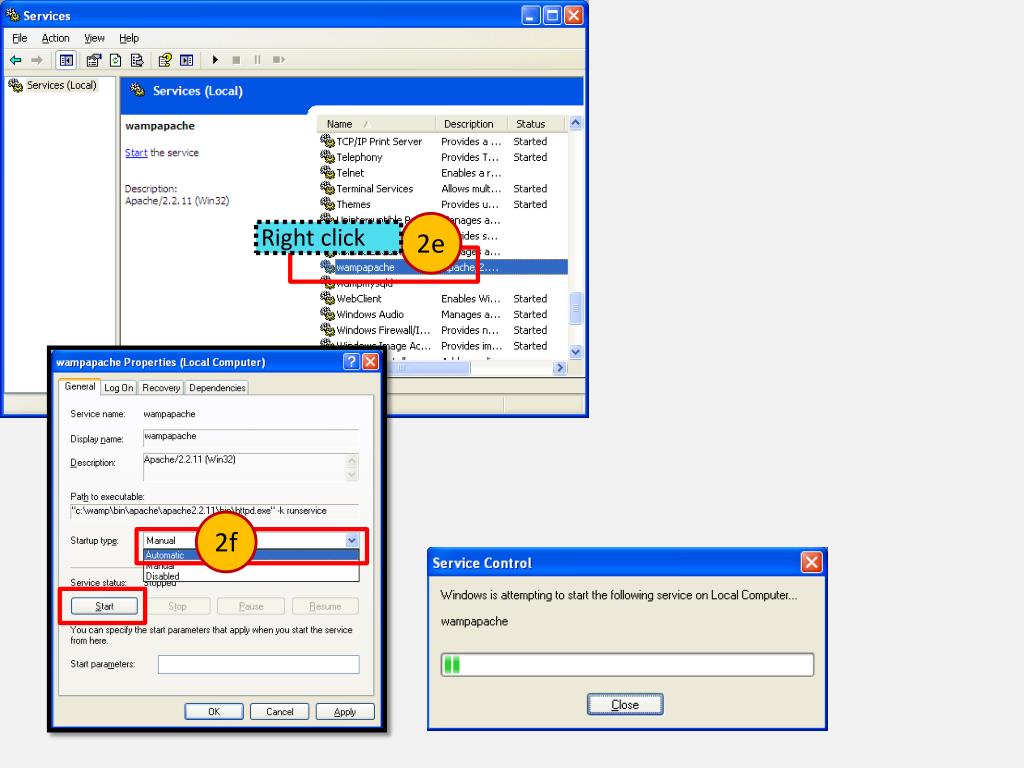This screenshot has height=768, width=1024.
Task: Click the up arrow of services list scrollbar
Action: 575,123
